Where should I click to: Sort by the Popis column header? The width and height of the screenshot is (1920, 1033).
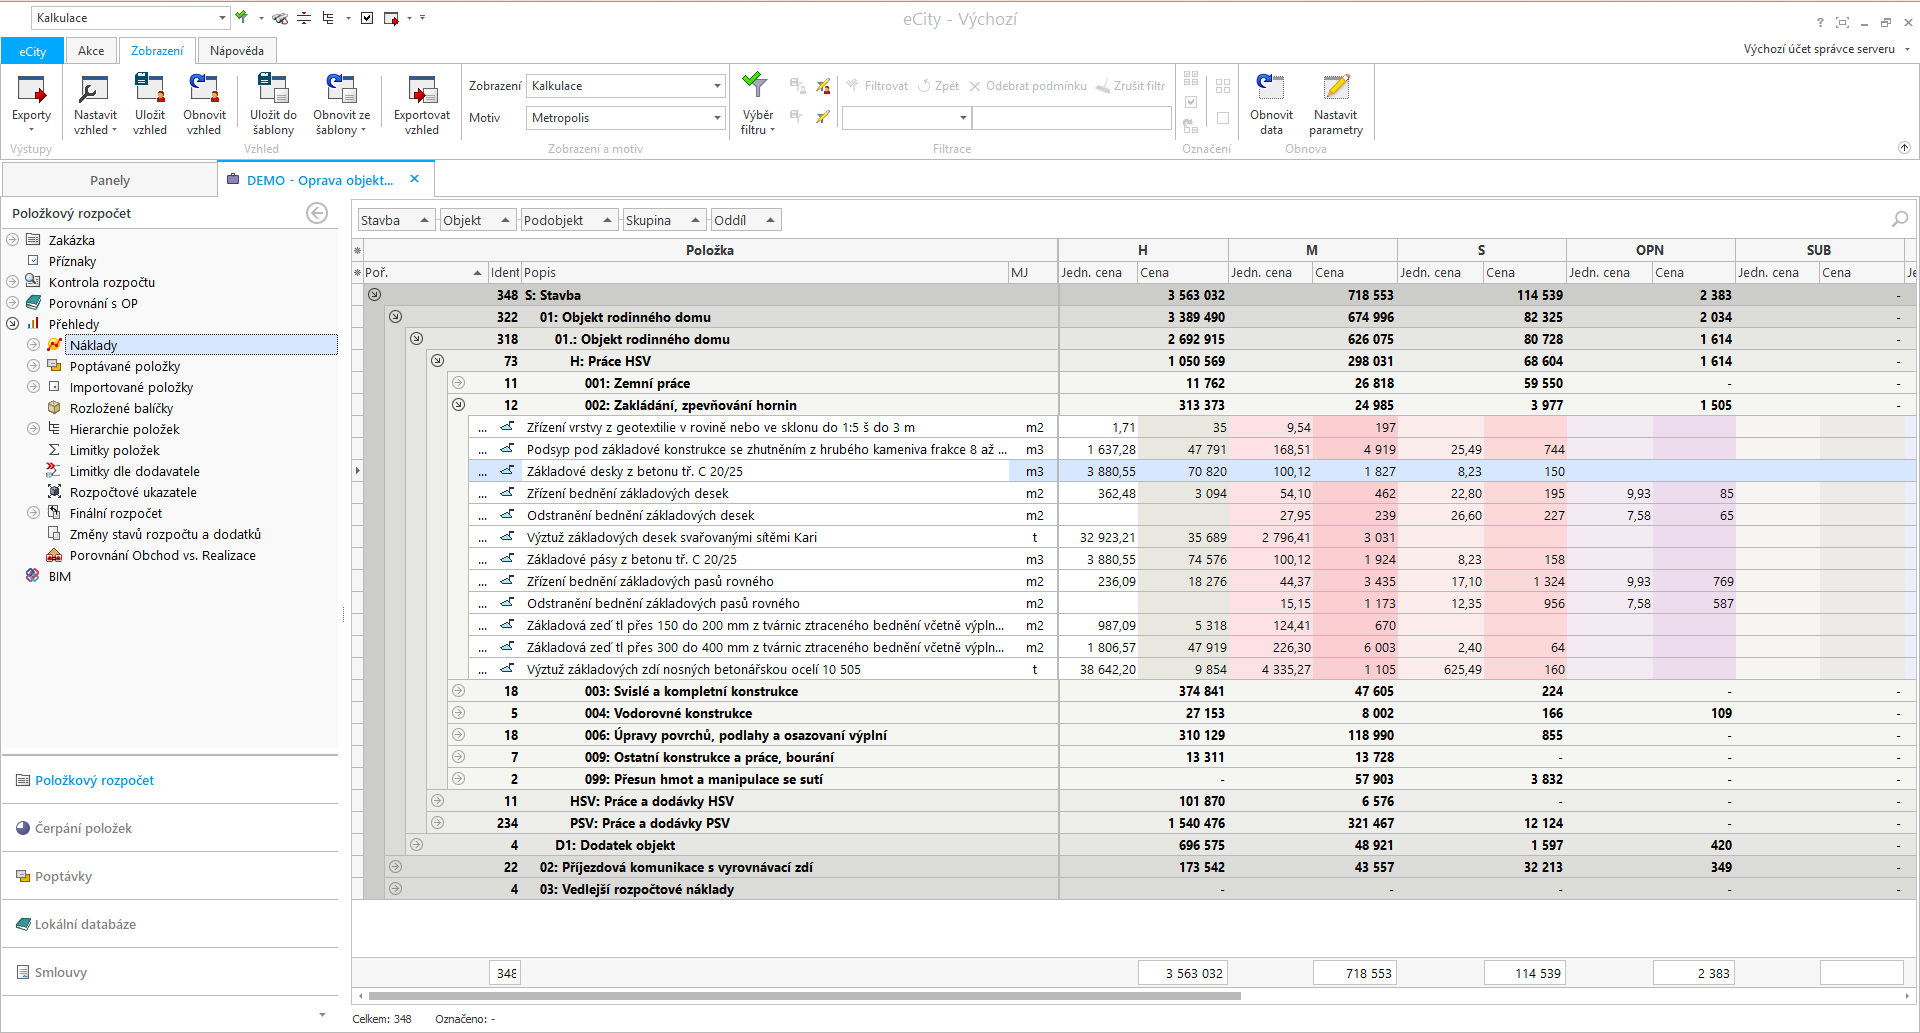(x=765, y=272)
